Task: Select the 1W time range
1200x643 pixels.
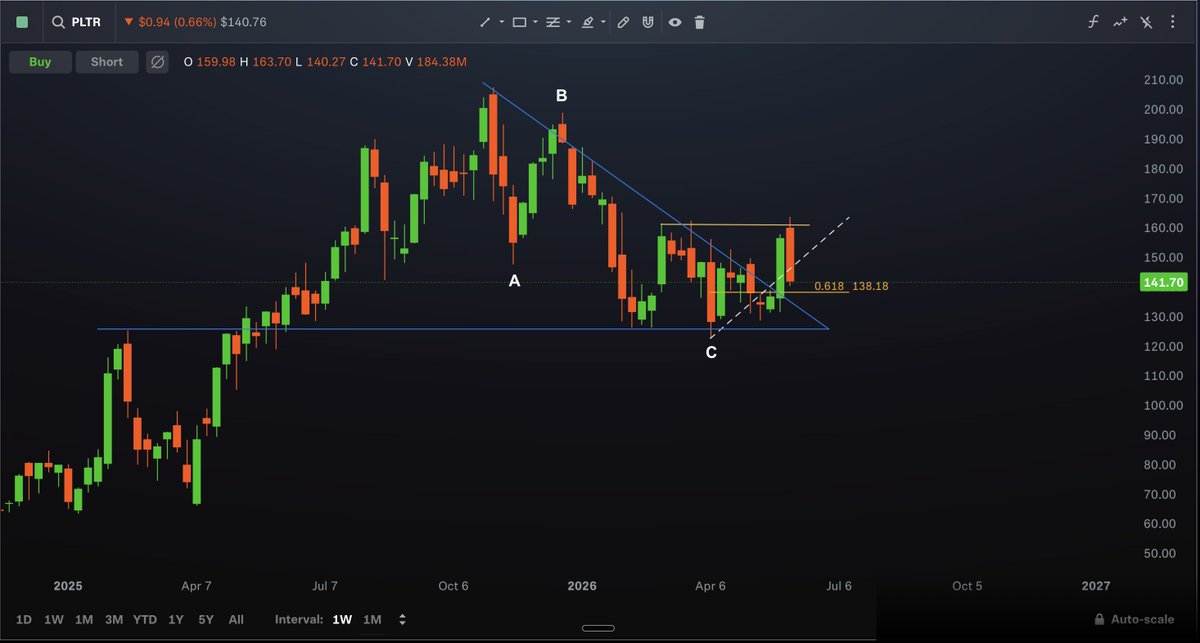Action: tap(54, 620)
